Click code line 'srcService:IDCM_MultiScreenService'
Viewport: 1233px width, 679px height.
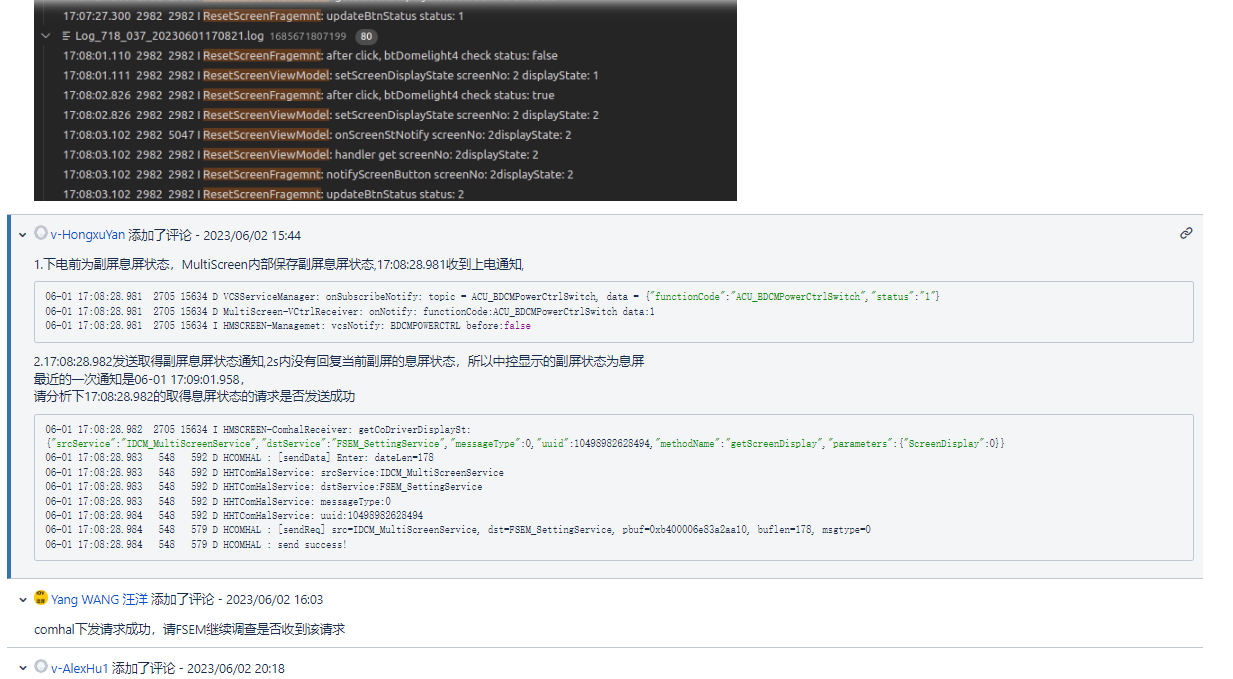274,472
